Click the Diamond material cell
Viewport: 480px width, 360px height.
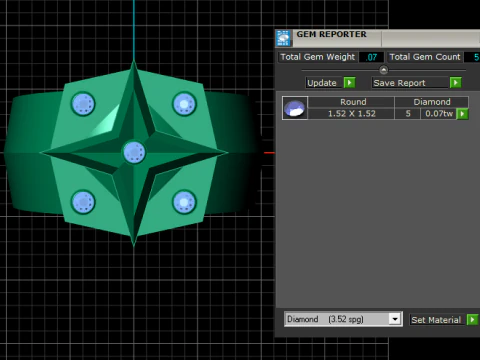point(432,102)
